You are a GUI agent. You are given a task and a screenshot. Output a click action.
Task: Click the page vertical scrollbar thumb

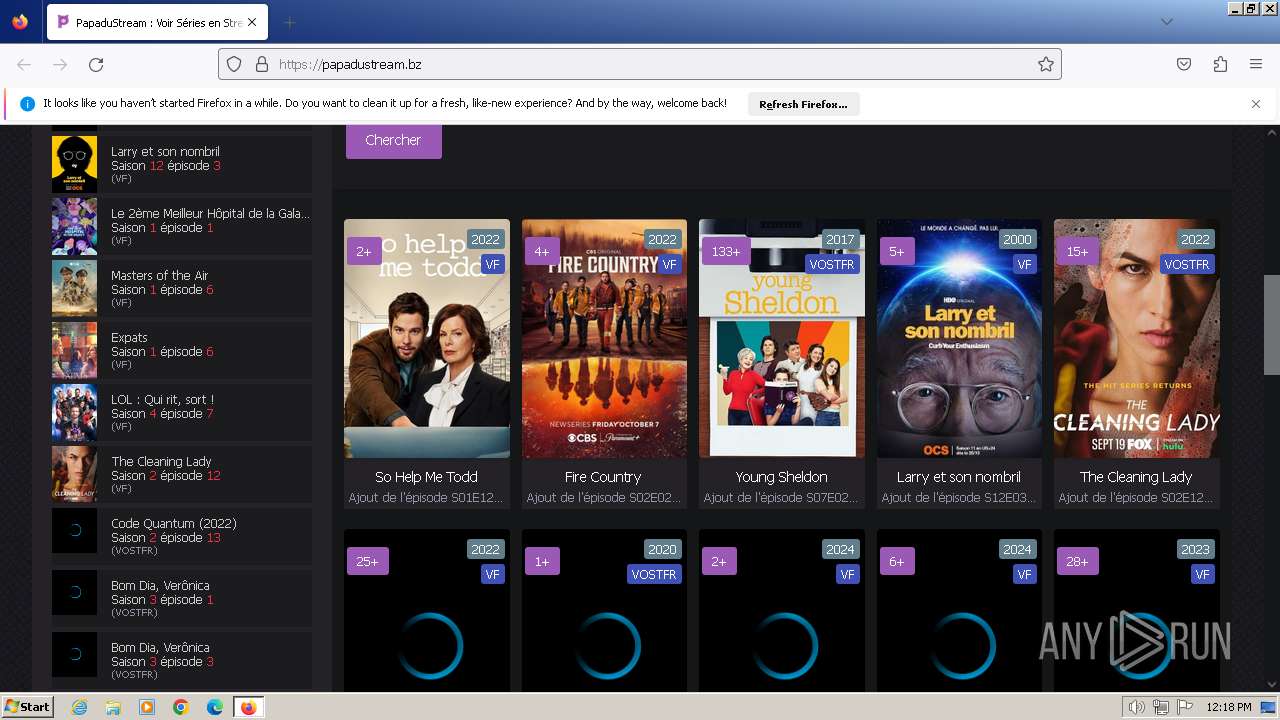coord(1272,324)
